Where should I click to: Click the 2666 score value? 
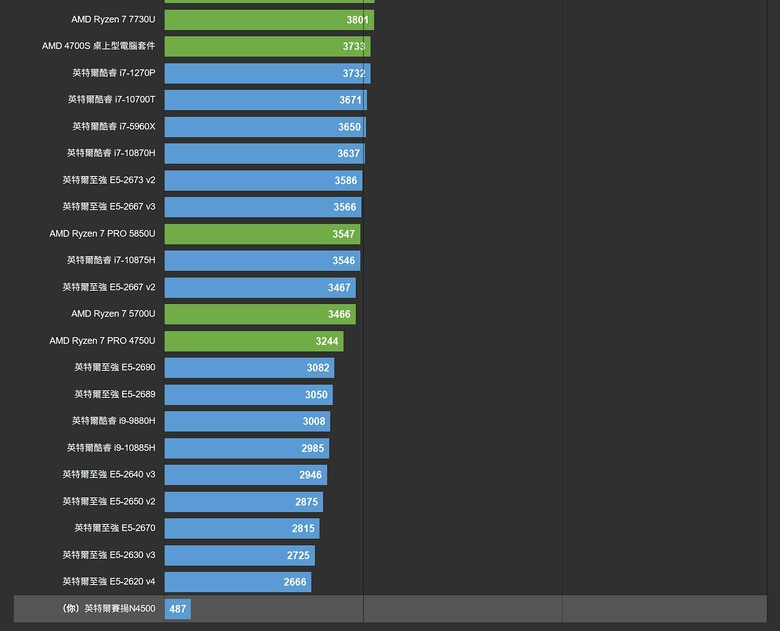point(295,582)
